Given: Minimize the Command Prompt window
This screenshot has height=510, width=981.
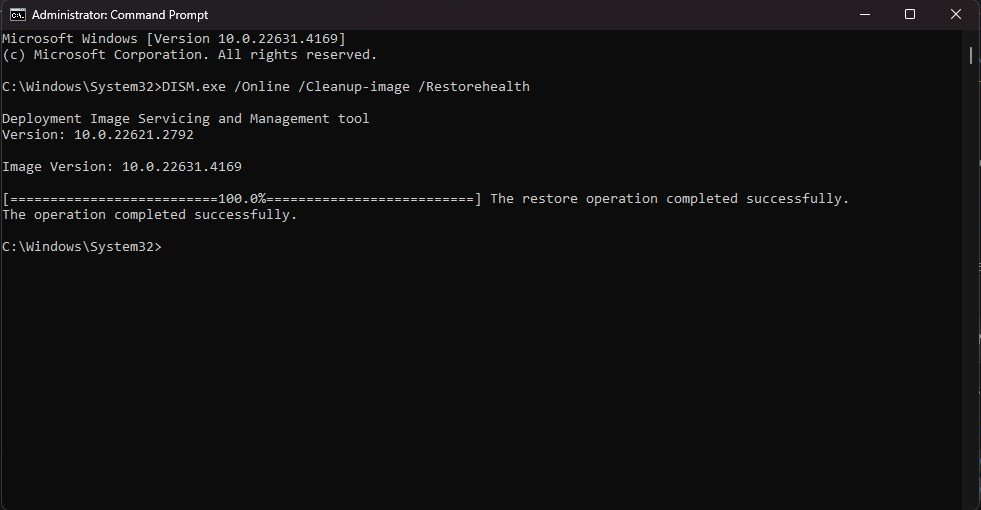Looking at the screenshot, I should point(865,14).
